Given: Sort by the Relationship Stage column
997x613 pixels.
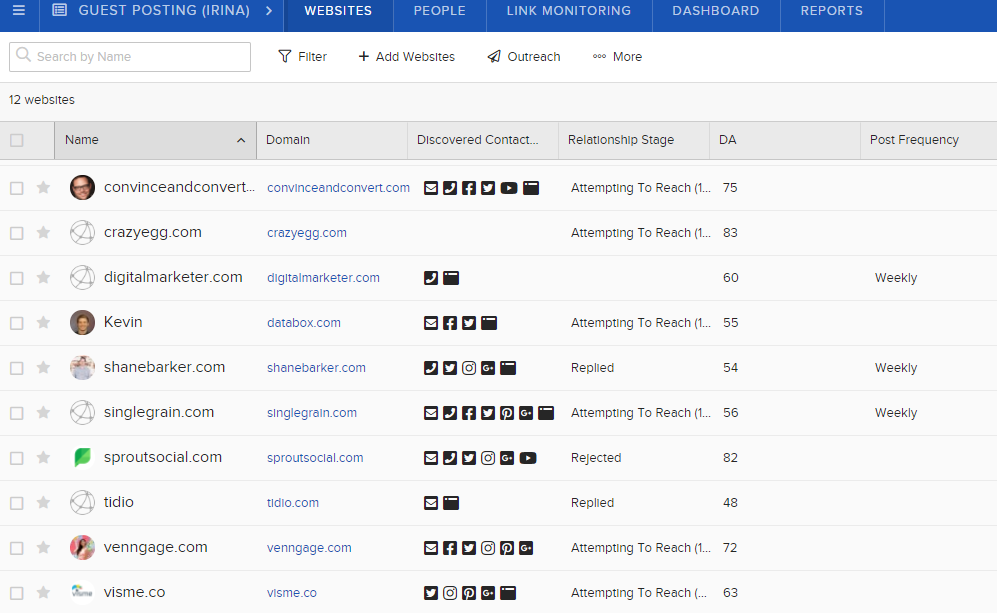Looking at the screenshot, I should (x=621, y=140).
